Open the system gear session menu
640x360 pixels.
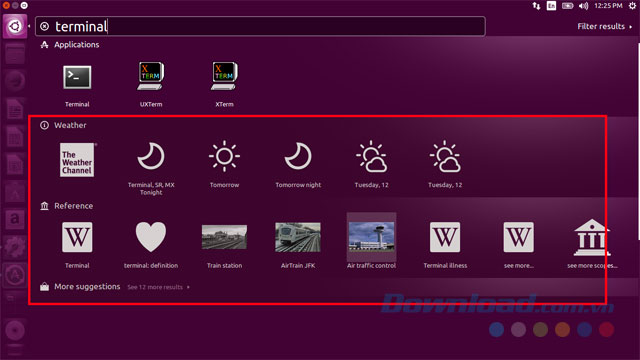[632, 6]
